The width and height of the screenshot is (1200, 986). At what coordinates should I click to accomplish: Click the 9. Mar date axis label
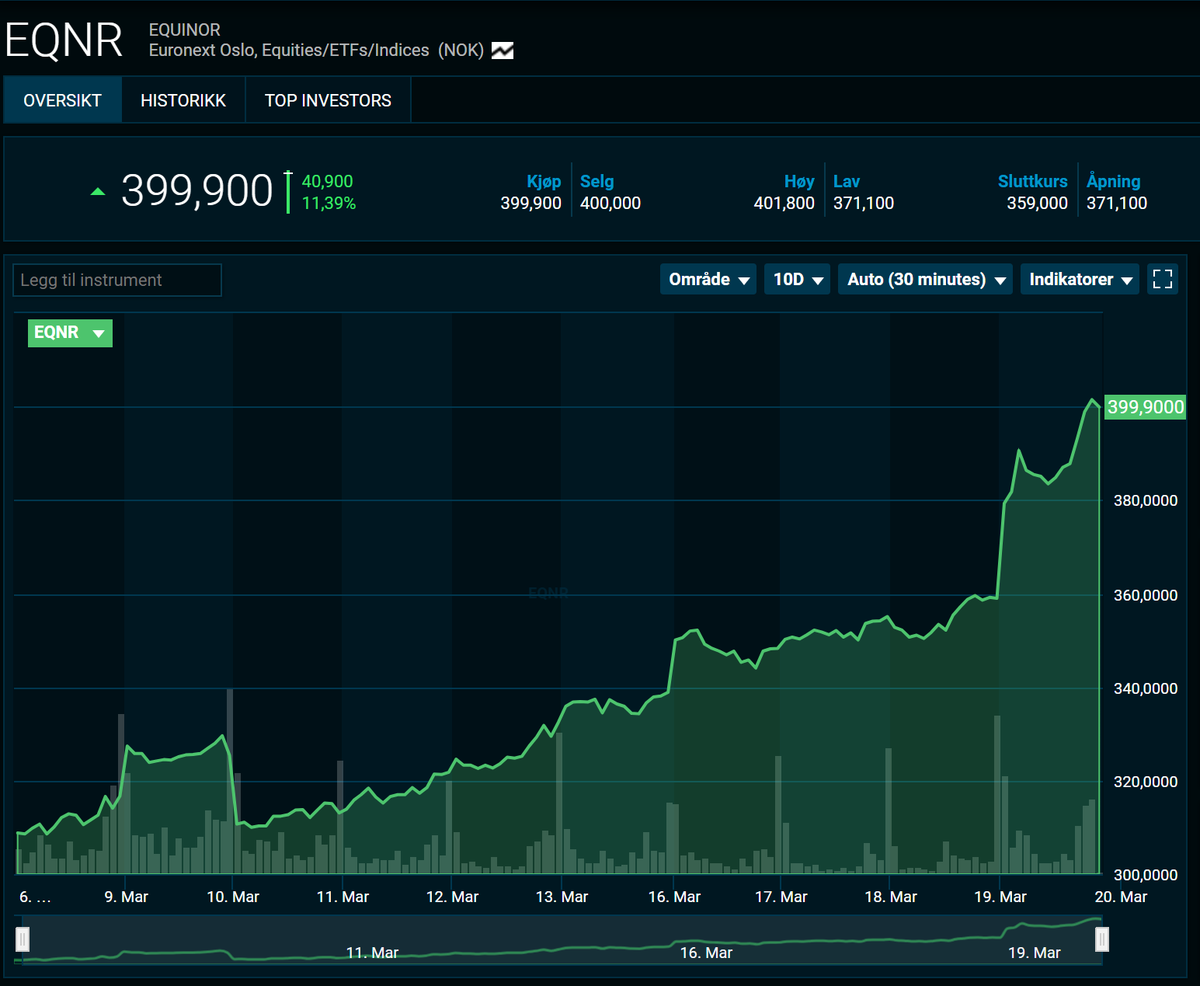(x=126, y=897)
